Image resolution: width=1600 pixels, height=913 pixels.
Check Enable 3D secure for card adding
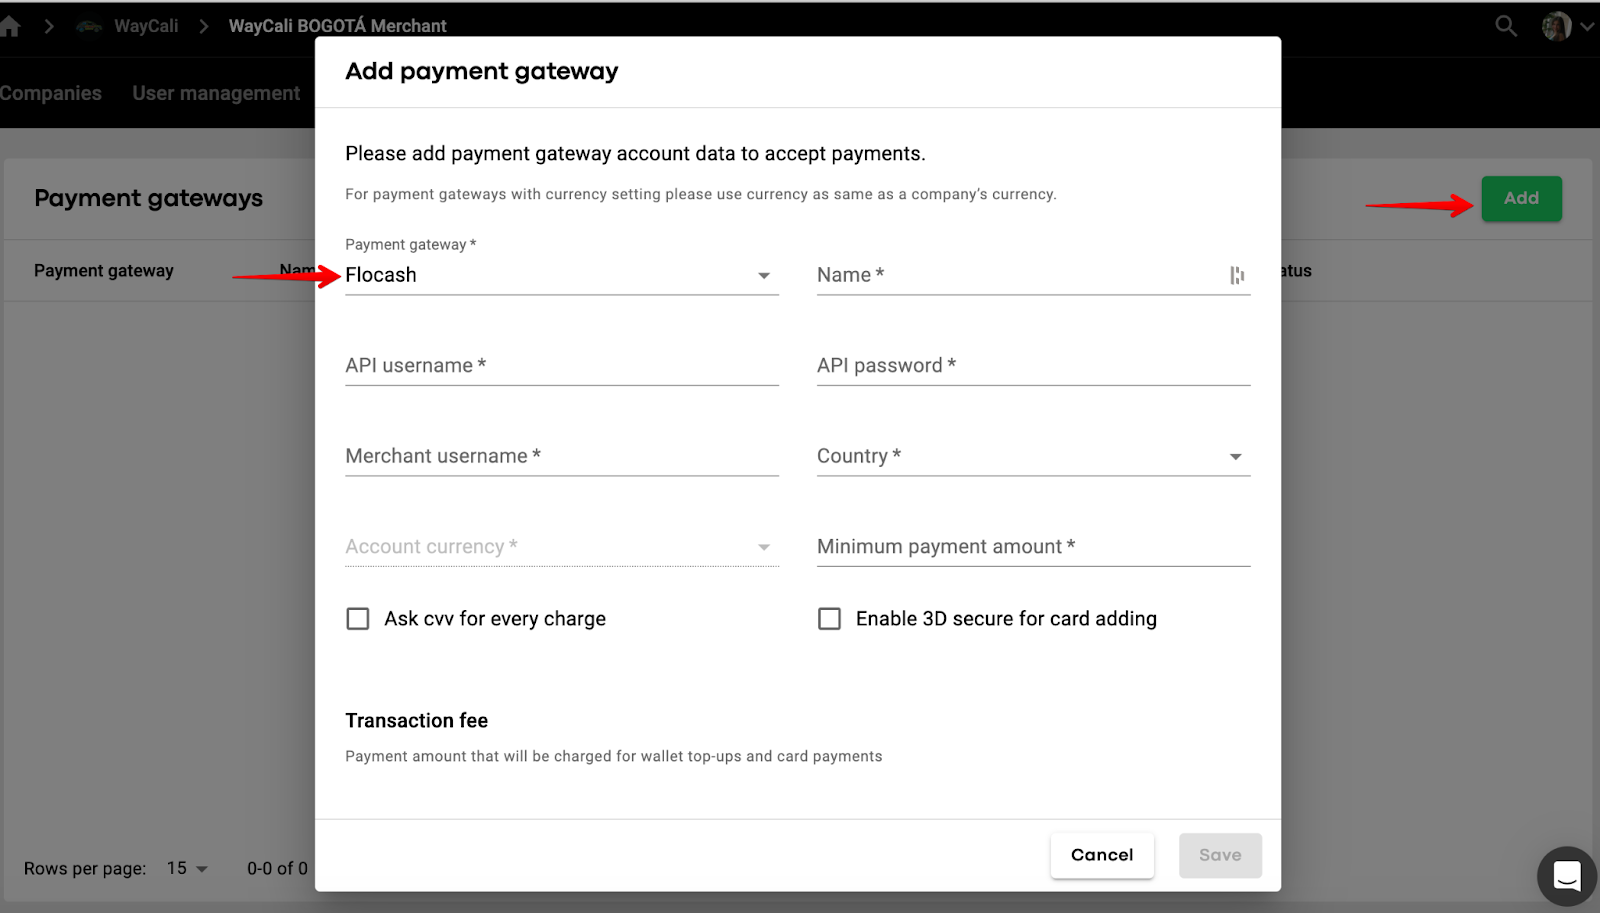tap(829, 619)
